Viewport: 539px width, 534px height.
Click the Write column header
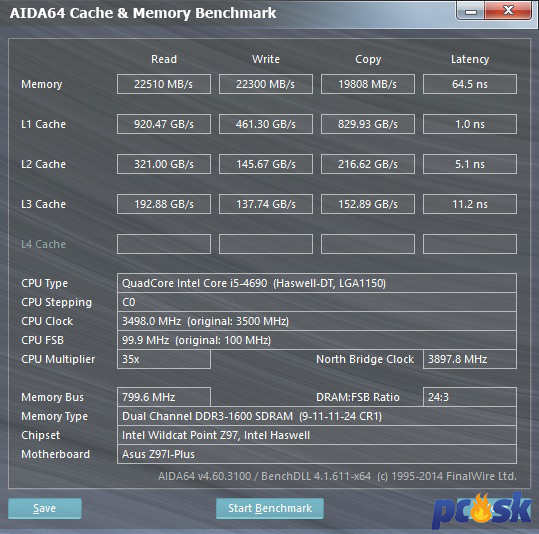tap(266, 59)
